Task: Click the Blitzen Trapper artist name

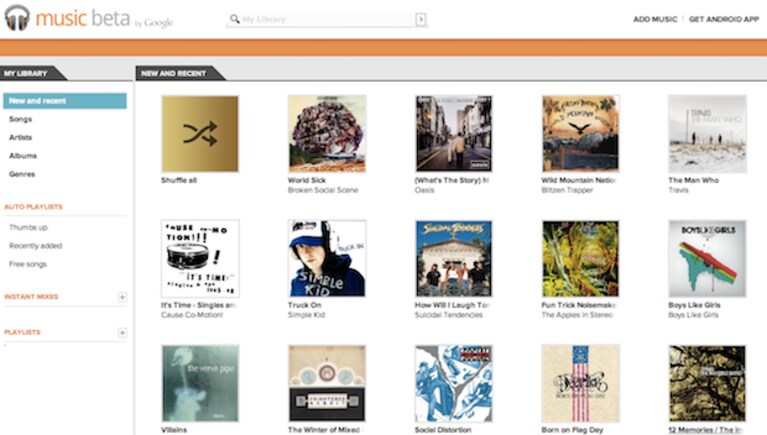Action: [567, 190]
